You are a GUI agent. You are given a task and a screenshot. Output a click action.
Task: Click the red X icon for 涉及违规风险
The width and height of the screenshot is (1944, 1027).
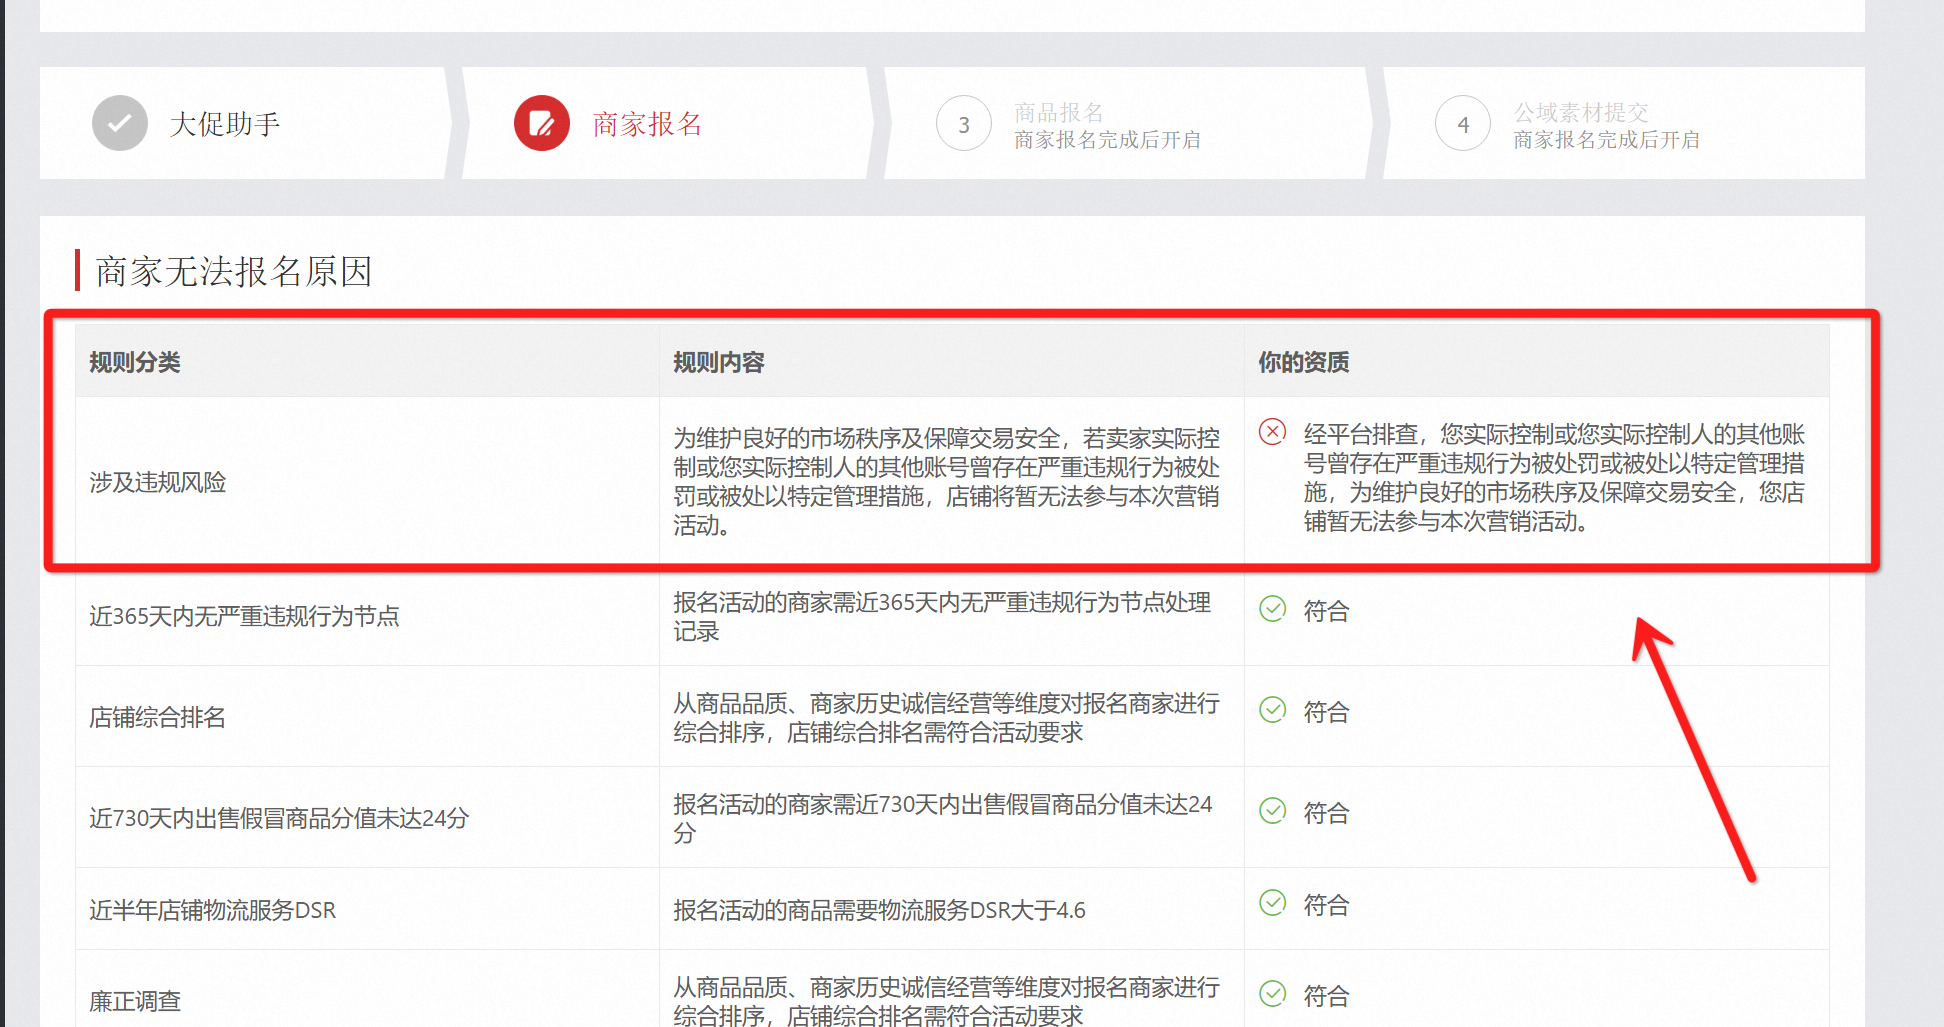[1273, 432]
